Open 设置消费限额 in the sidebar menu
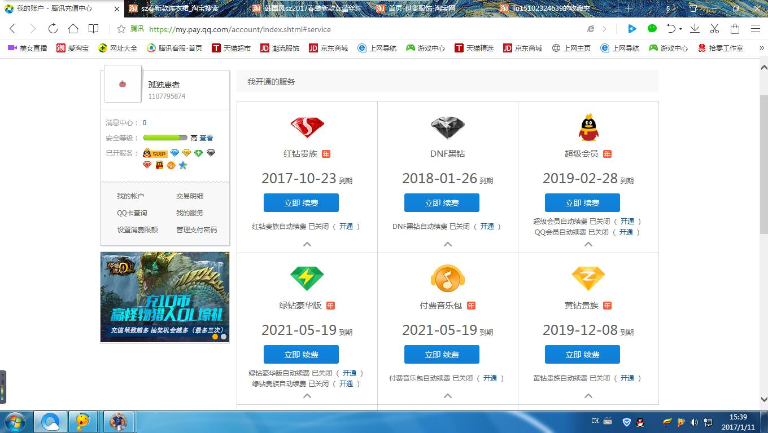 tap(138, 230)
